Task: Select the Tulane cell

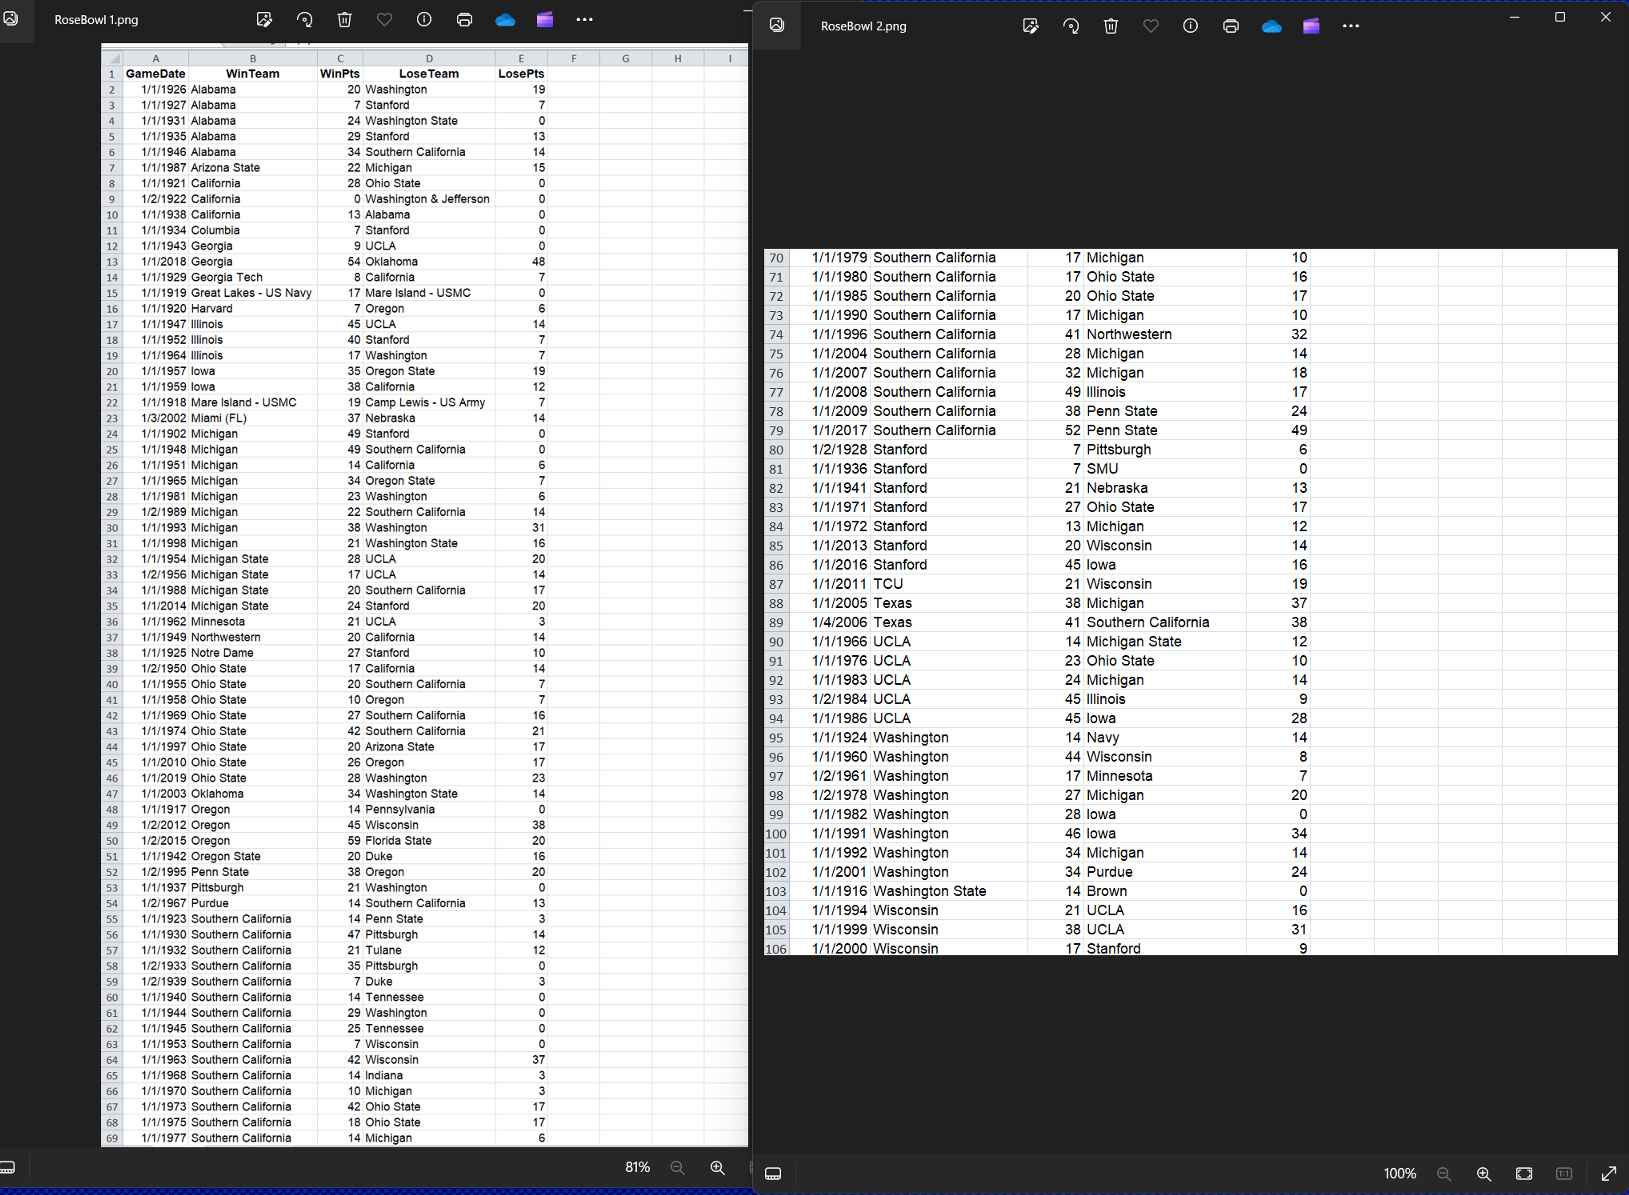Action: point(429,950)
